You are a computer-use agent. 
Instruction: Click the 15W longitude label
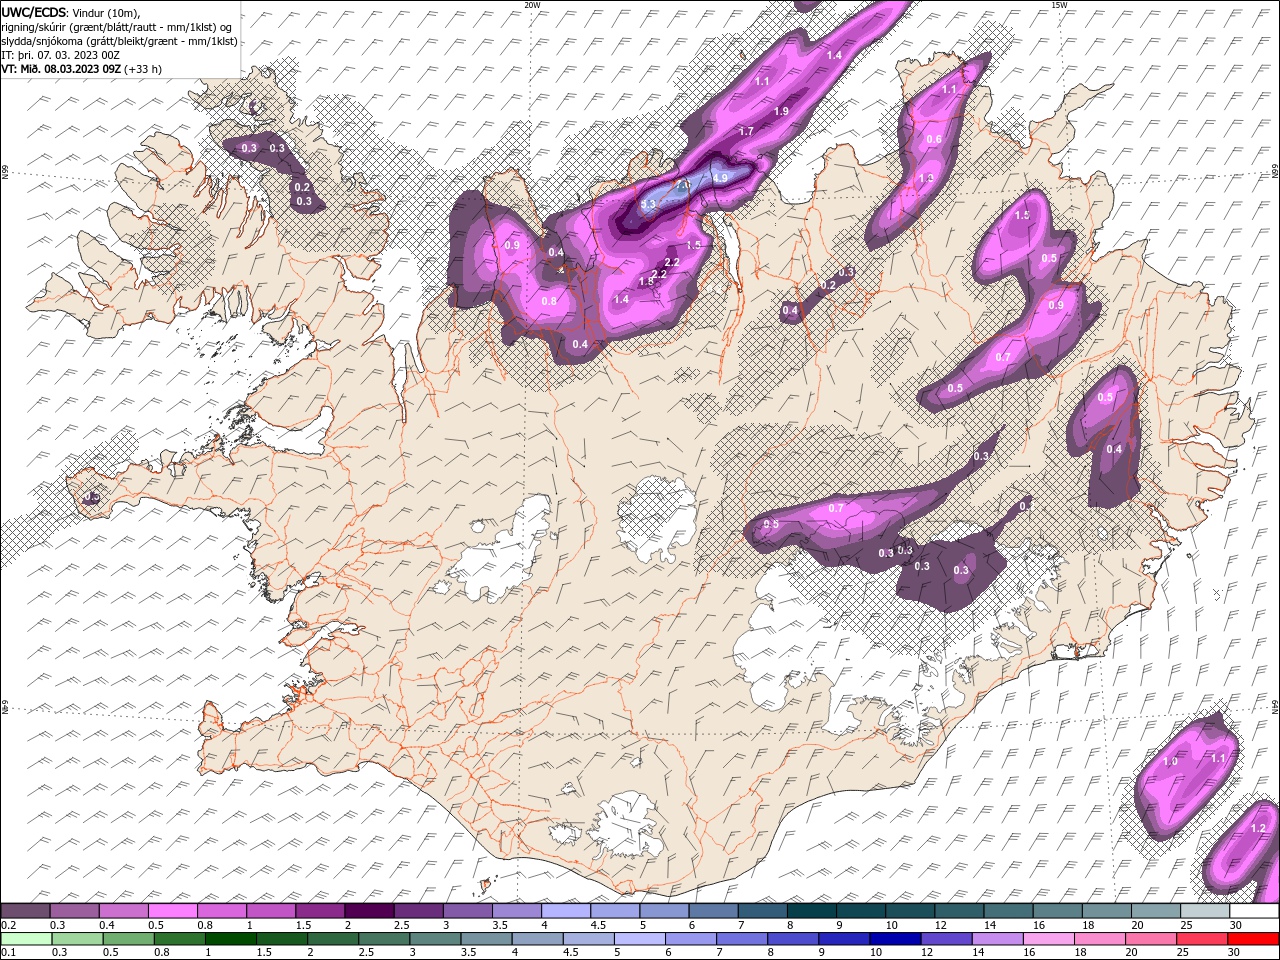tap(1059, 5)
